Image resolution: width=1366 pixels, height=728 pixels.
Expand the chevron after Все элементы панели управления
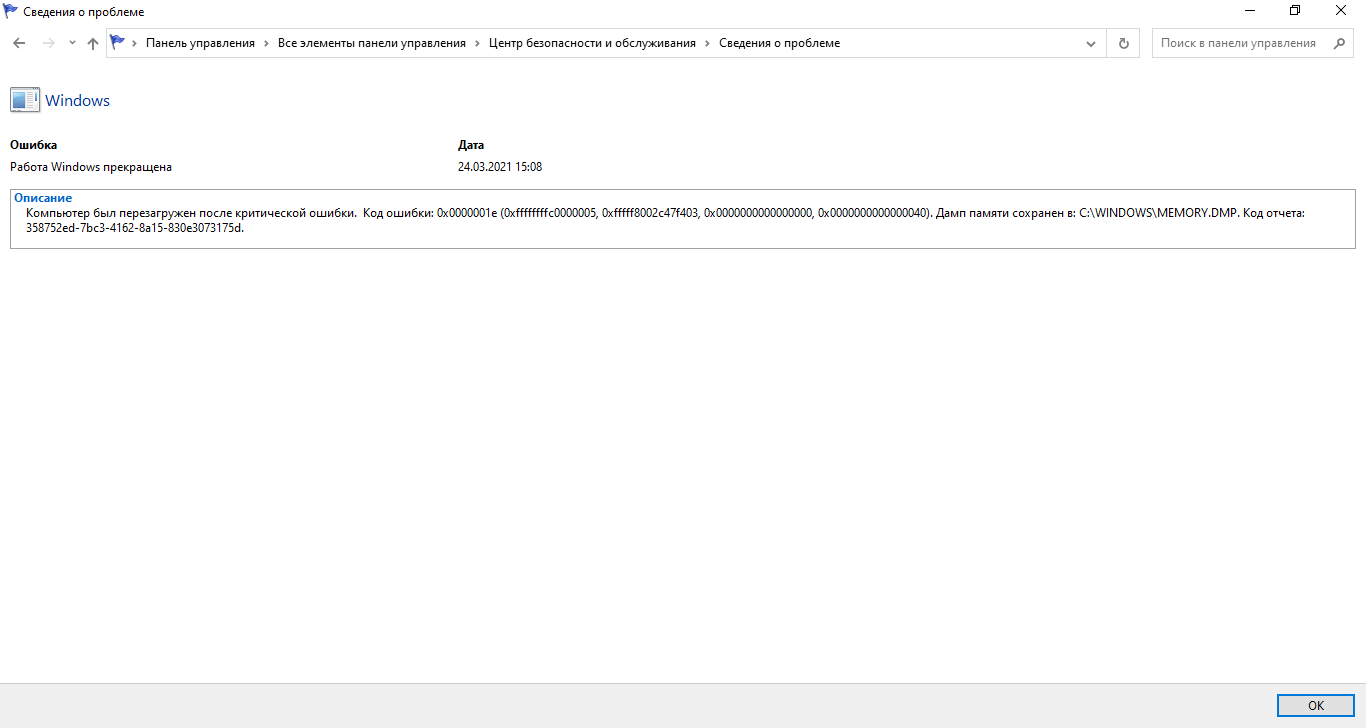478,43
